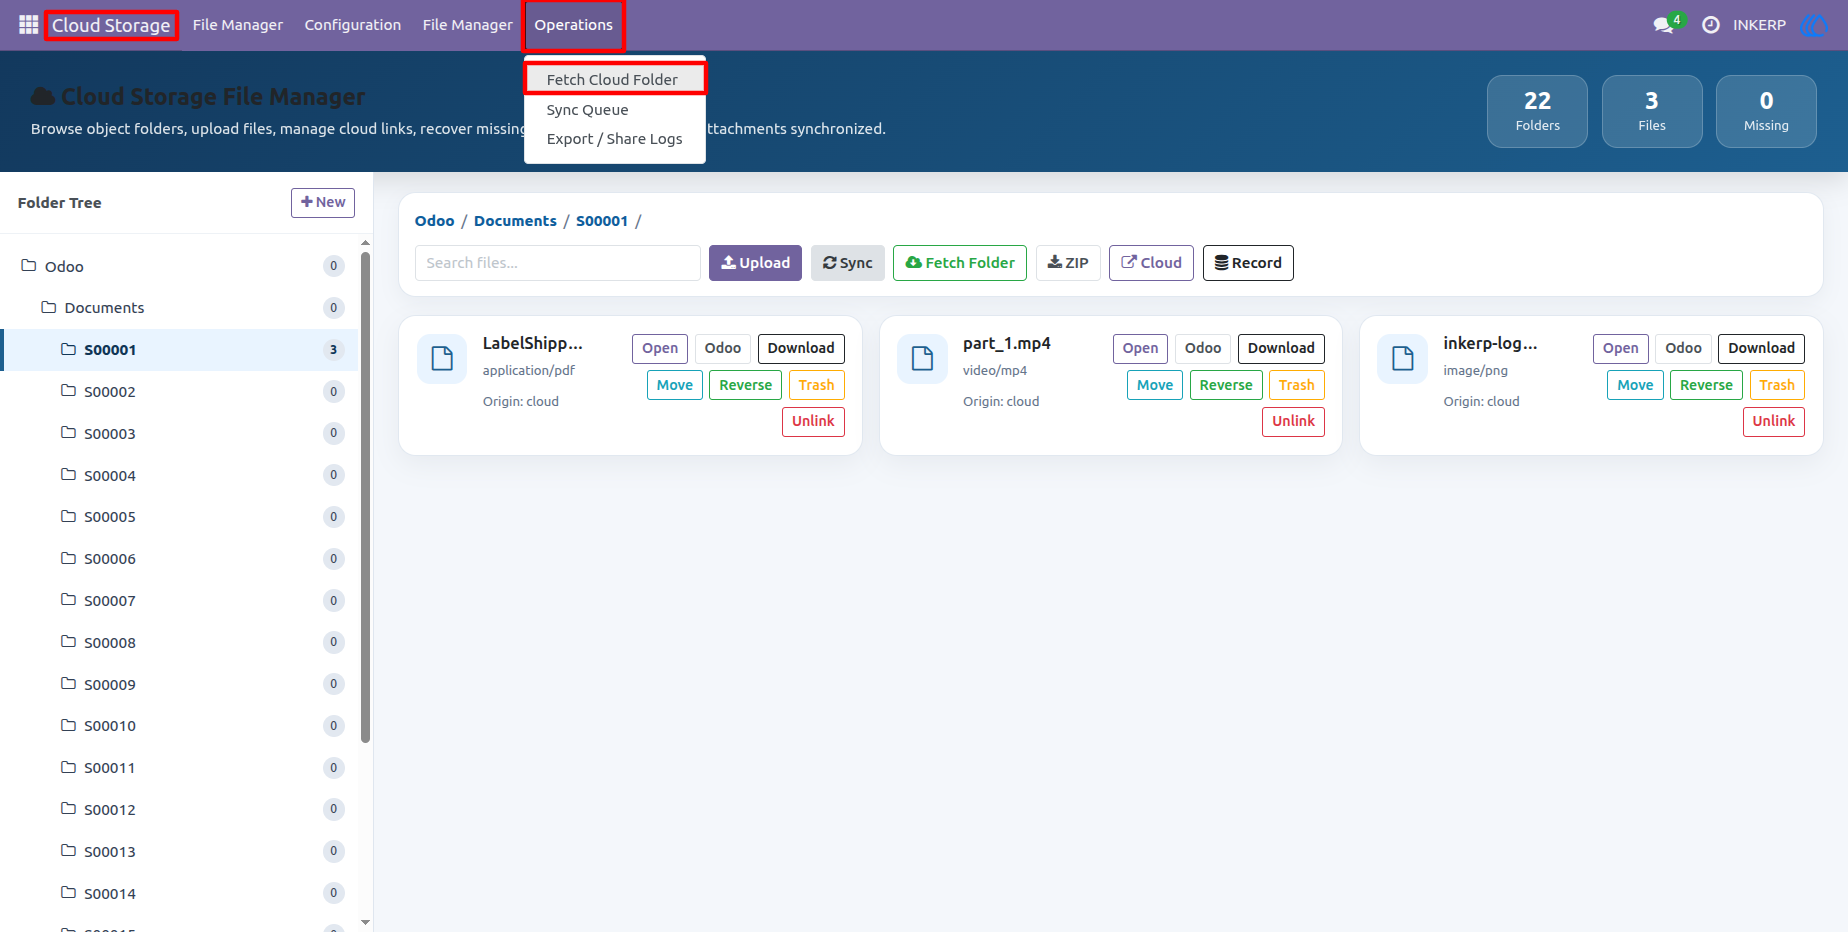Click the INKERP user avatar icon

[x=1814, y=25]
